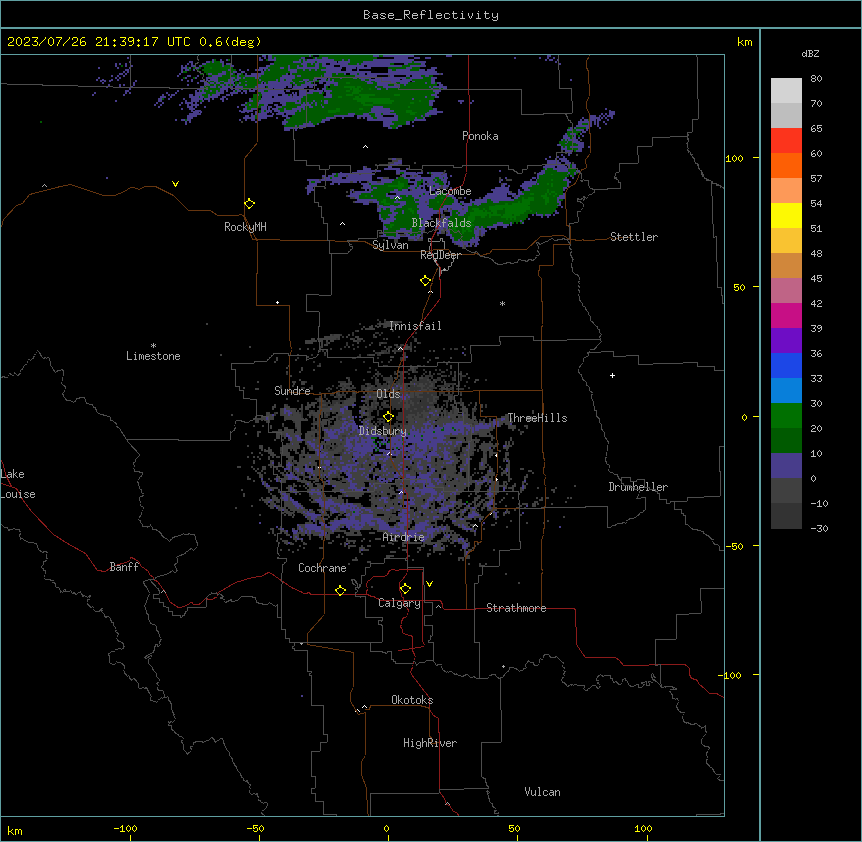This screenshot has height=842, width=862.
Task: Select the light blue 30-33 dBZ legend swatch
Action: tap(786, 391)
